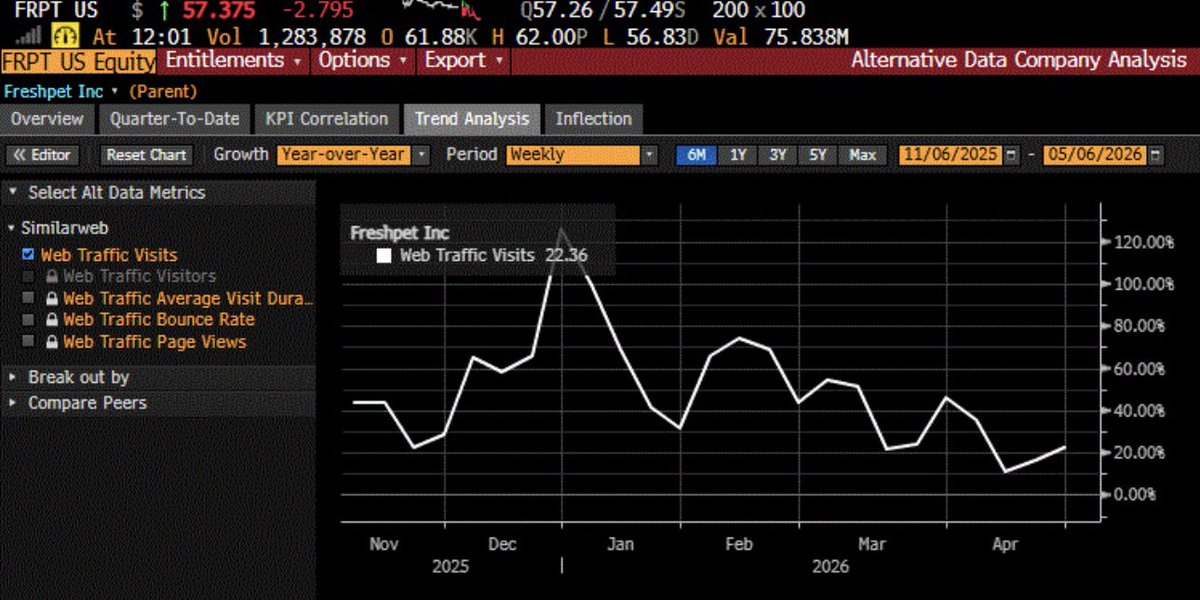
Task: Select the 5Y range button
Action: click(x=818, y=155)
